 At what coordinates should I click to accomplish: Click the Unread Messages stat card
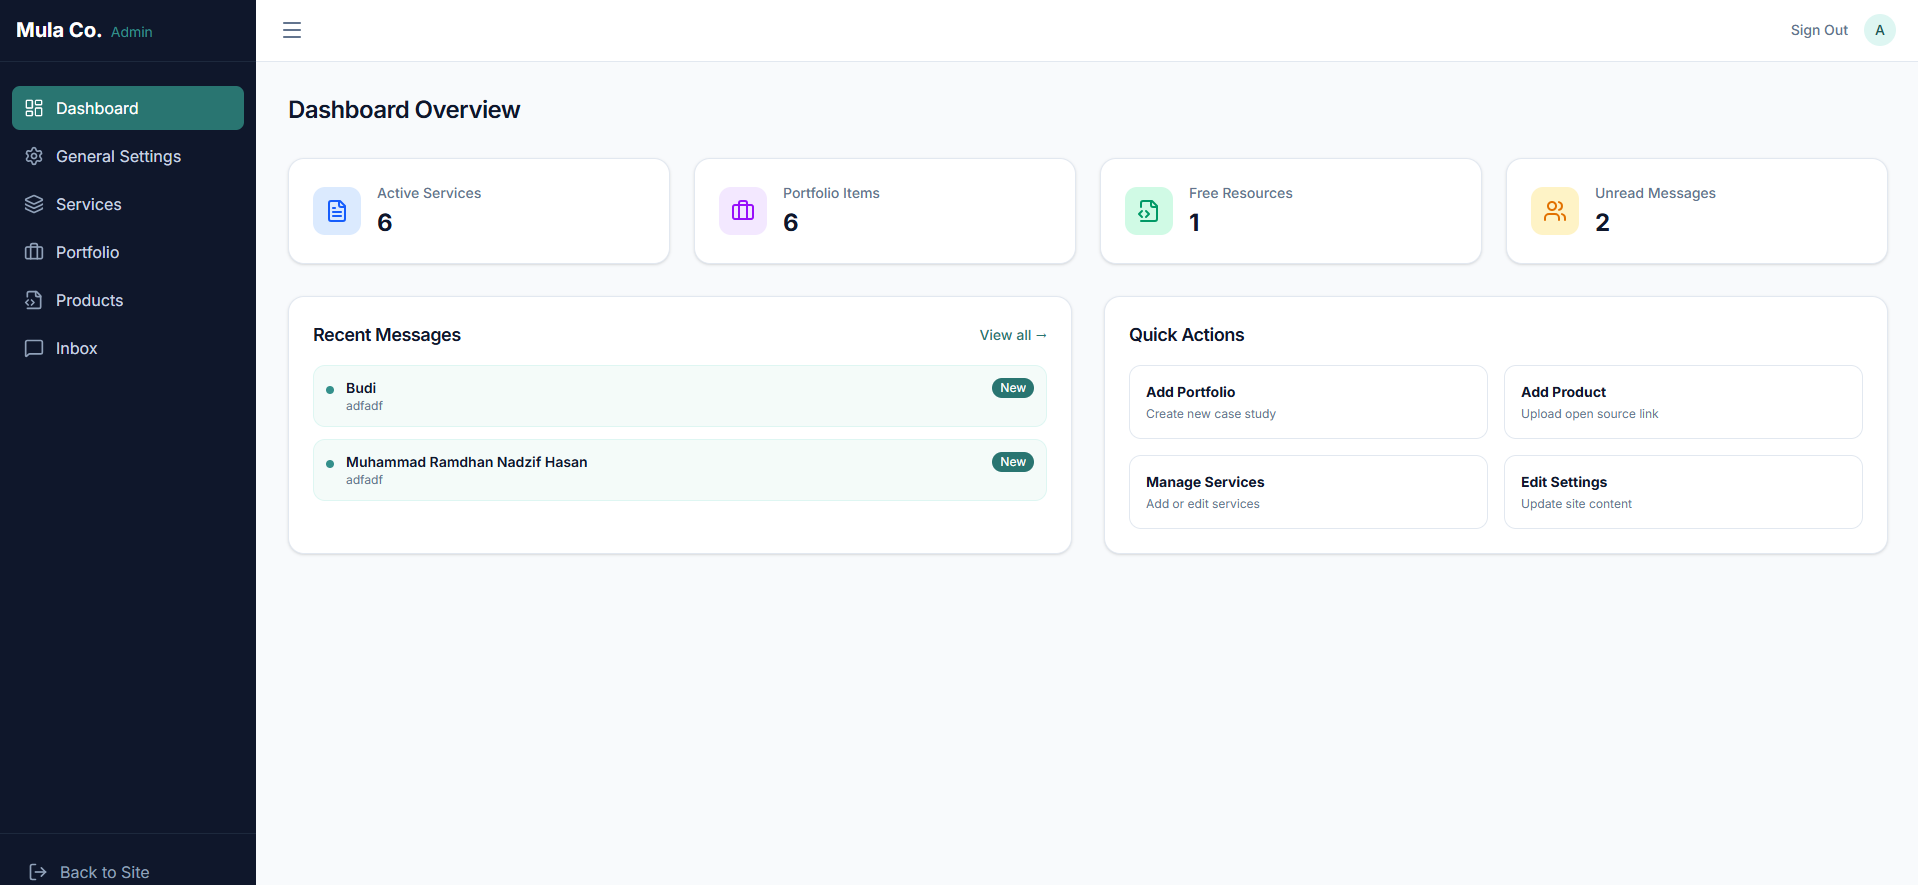point(1697,211)
